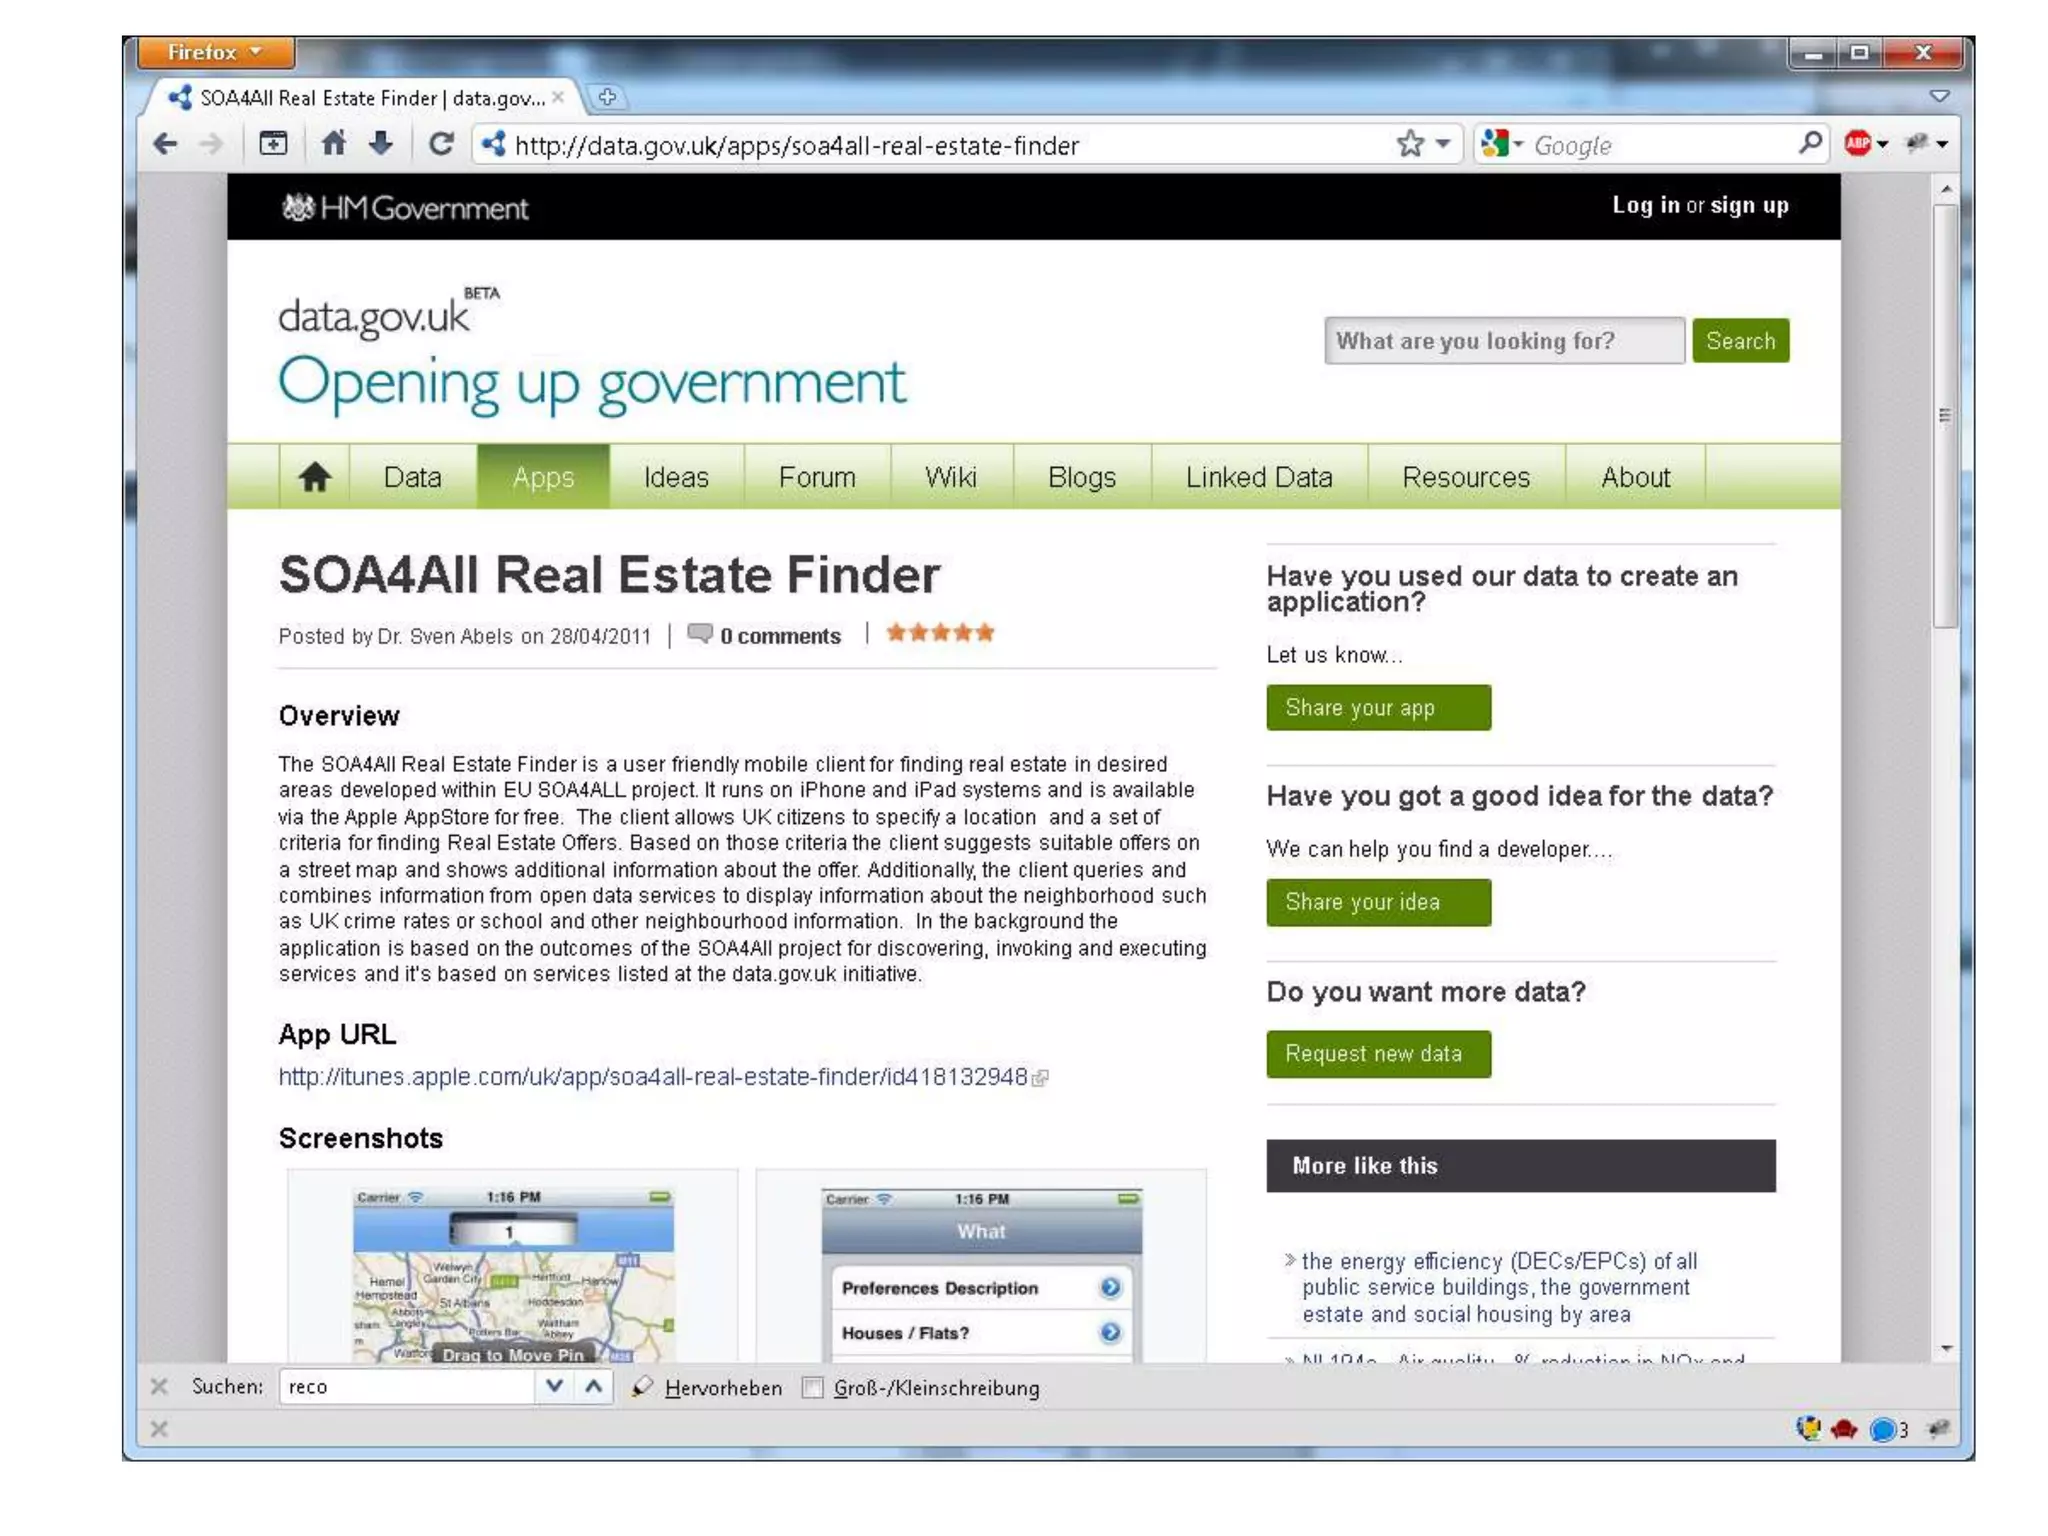Click the five-star rating

point(940,632)
